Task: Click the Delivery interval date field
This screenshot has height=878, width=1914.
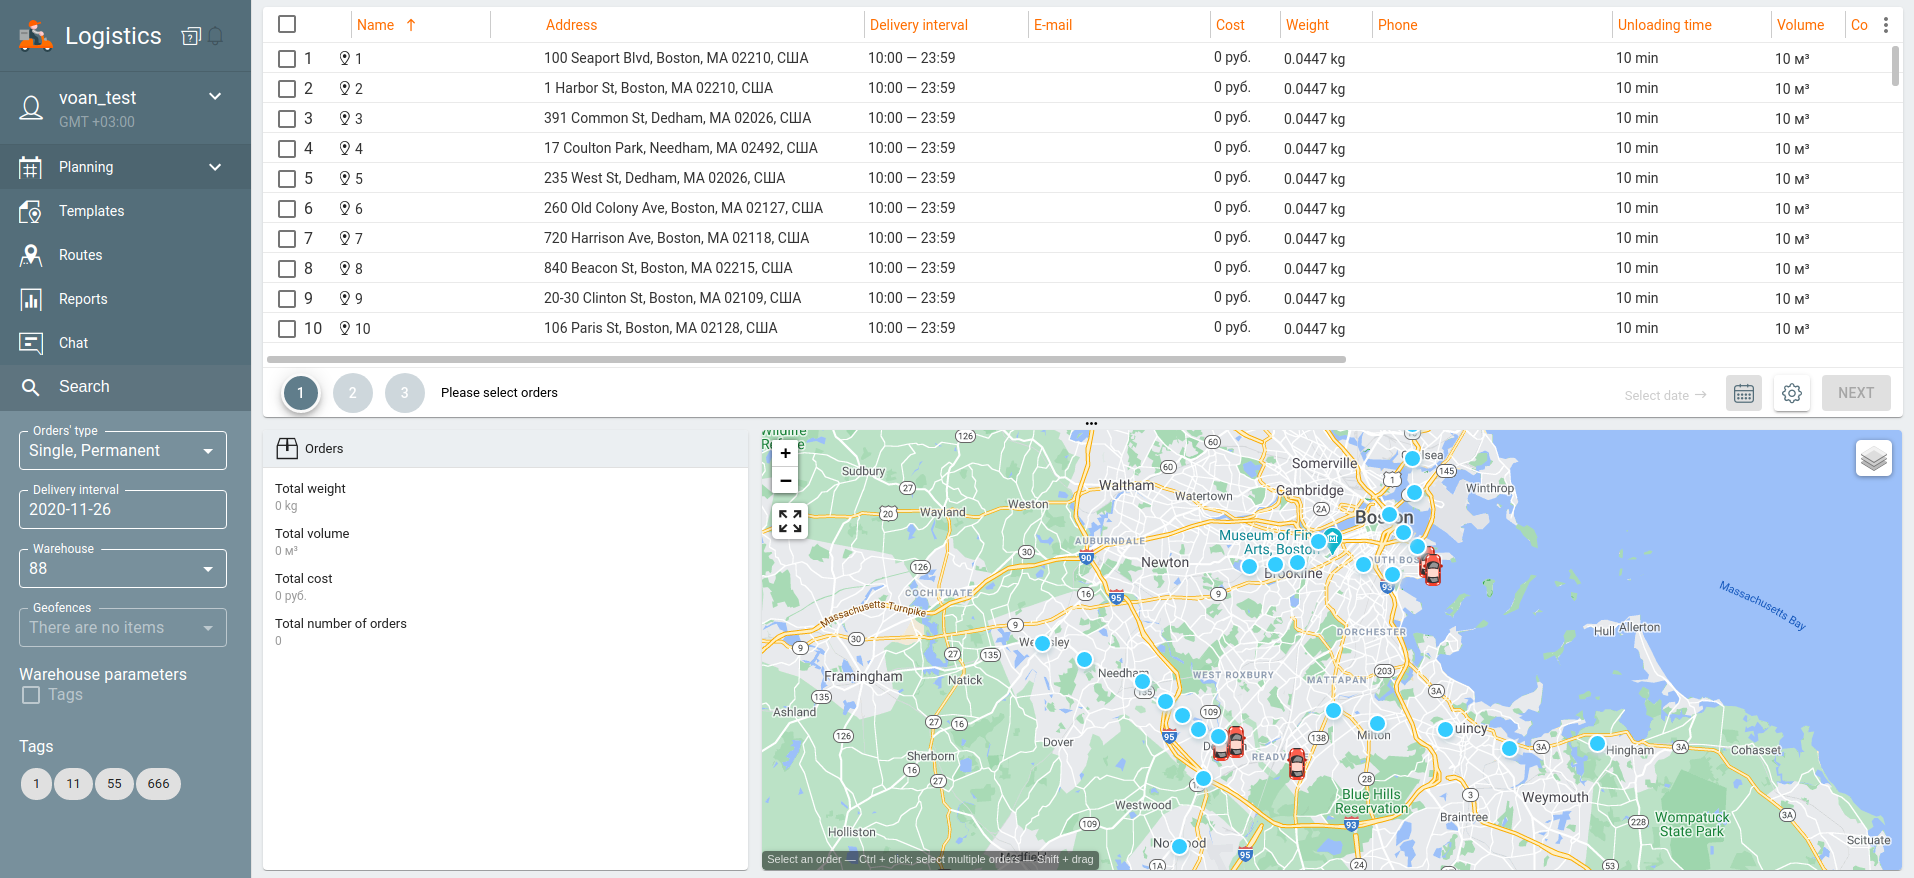Action: 122,510
